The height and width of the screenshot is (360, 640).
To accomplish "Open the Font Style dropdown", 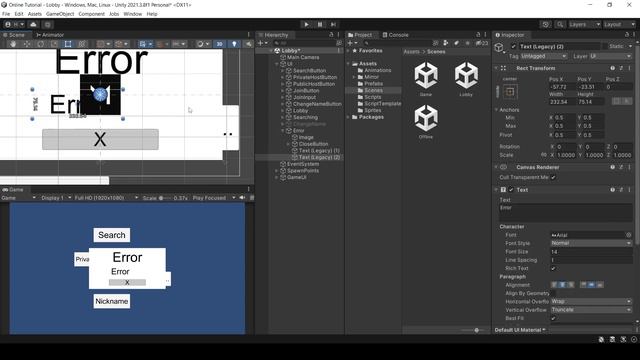I will (591, 243).
